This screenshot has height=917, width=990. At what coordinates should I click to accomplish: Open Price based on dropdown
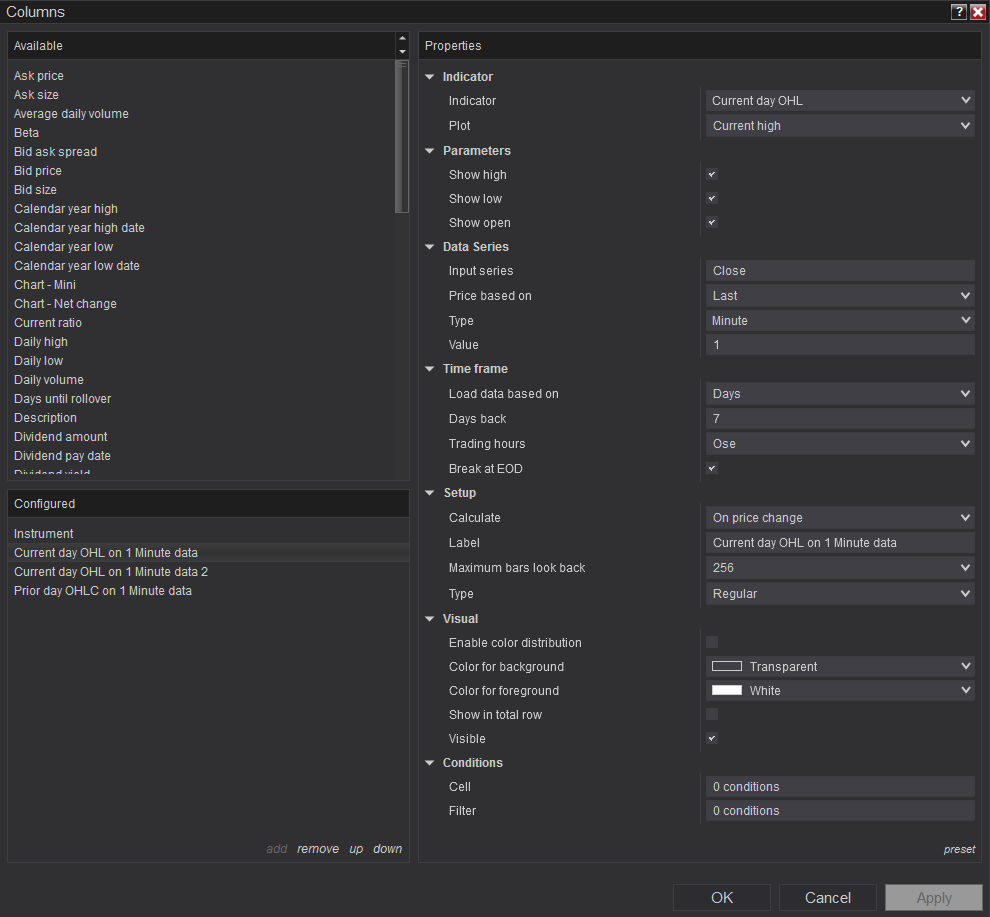tap(840, 296)
